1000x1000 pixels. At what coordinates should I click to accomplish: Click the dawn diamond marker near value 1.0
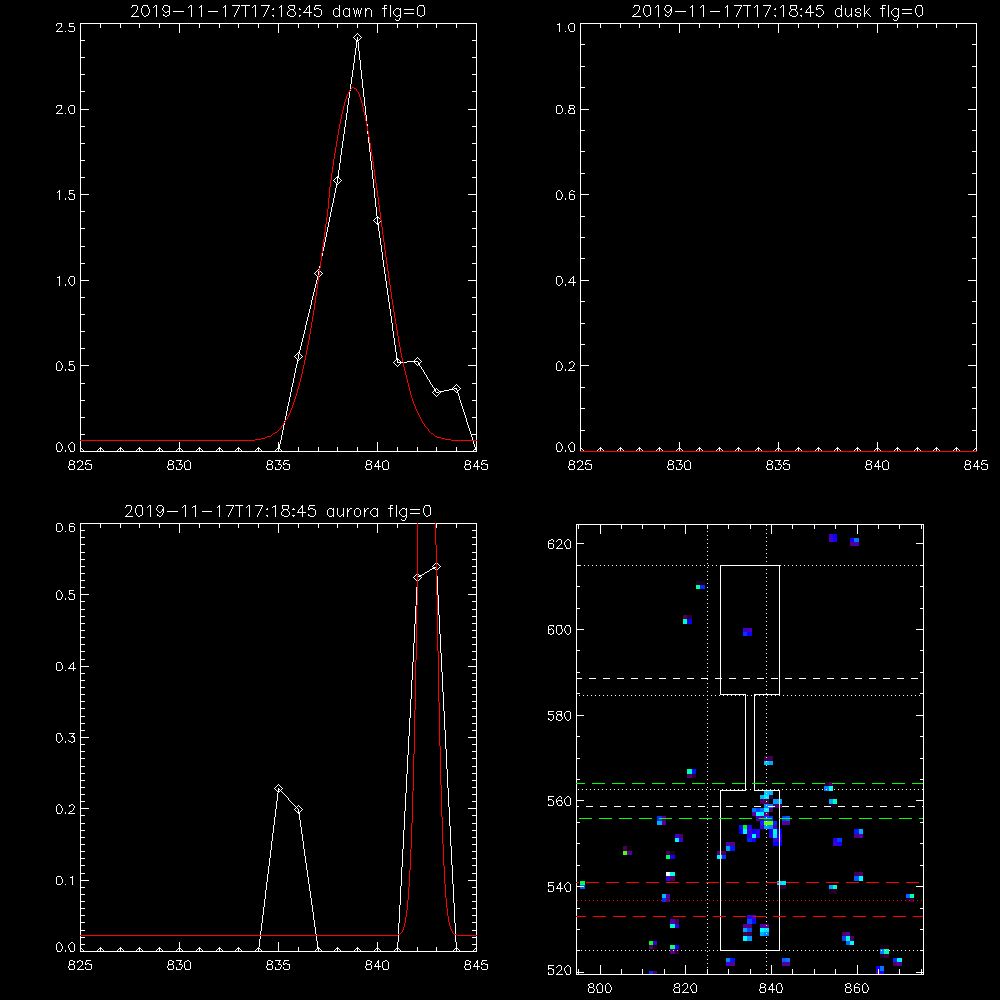pyautogui.click(x=318, y=274)
